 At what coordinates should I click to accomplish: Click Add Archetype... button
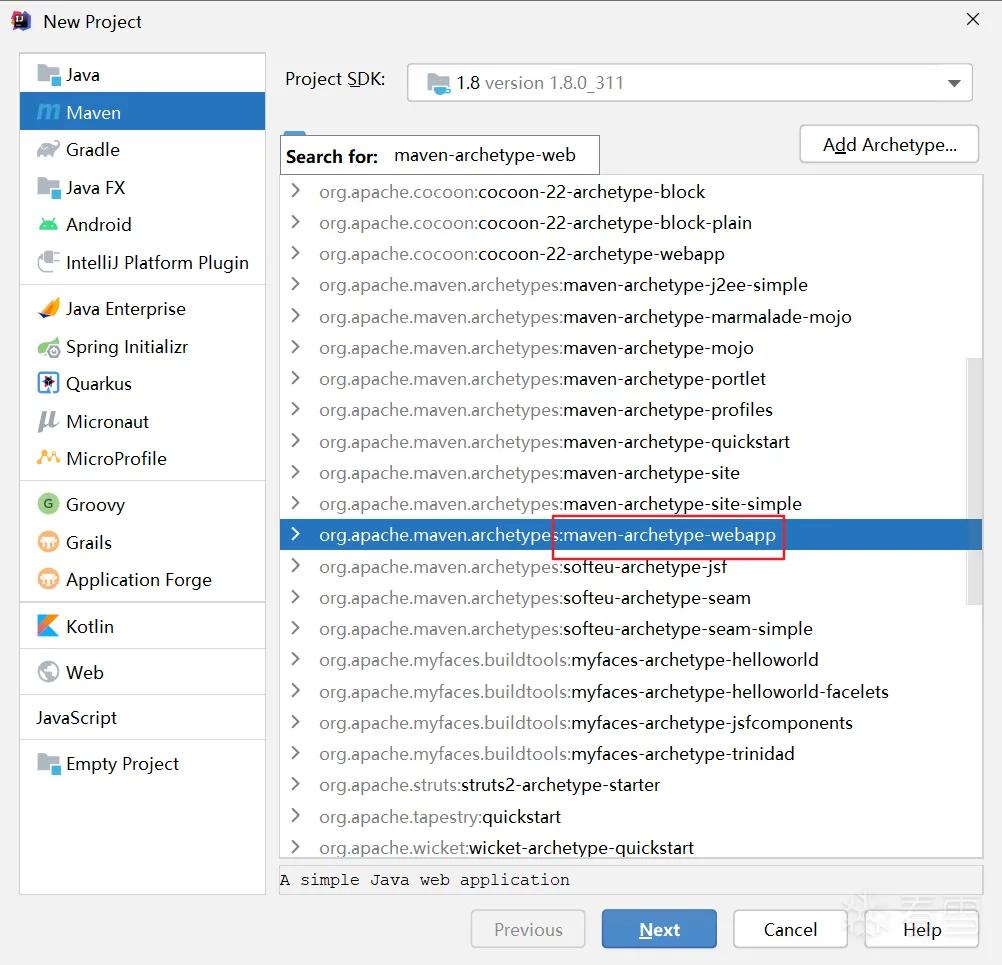click(x=890, y=145)
